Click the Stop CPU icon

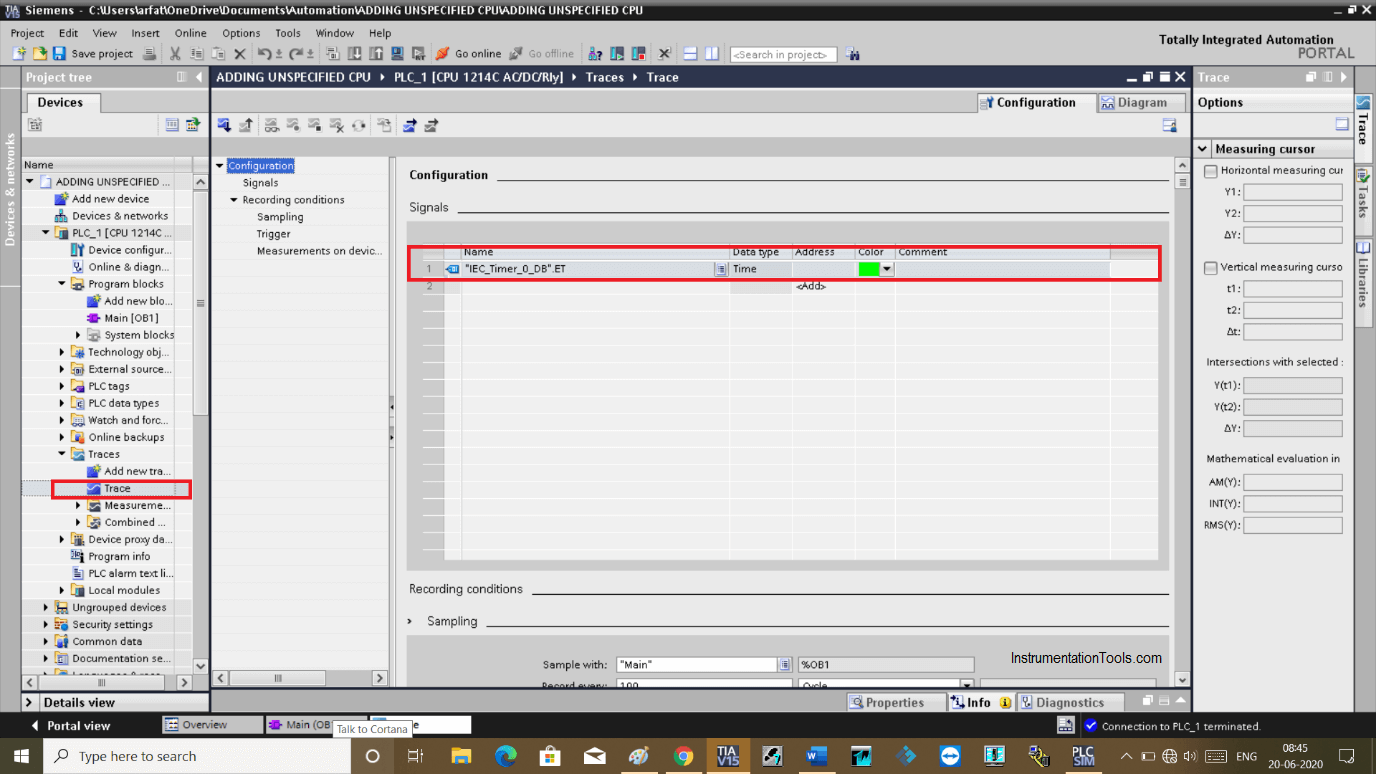pyautogui.click(x=638, y=54)
